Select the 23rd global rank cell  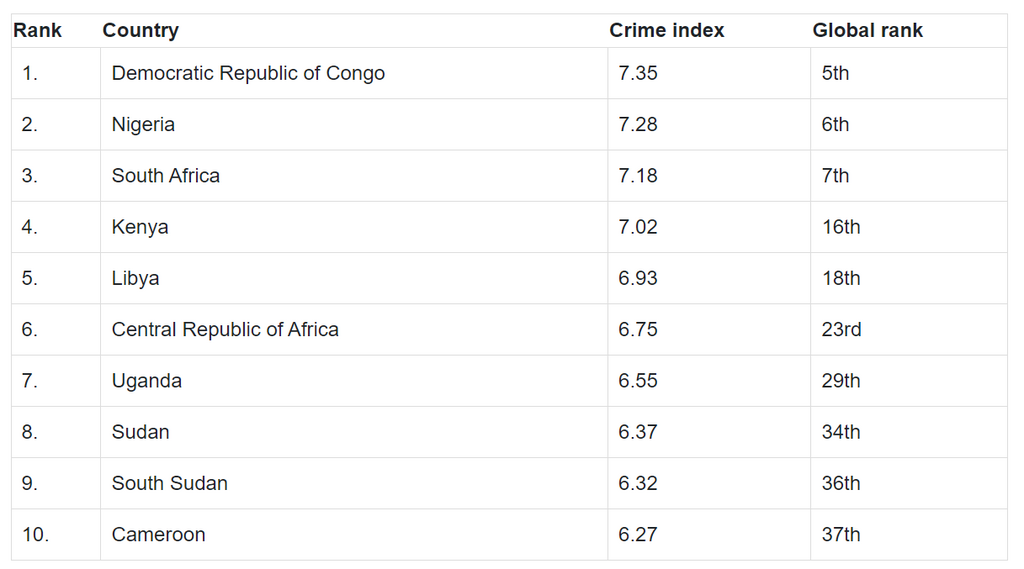coord(909,329)
